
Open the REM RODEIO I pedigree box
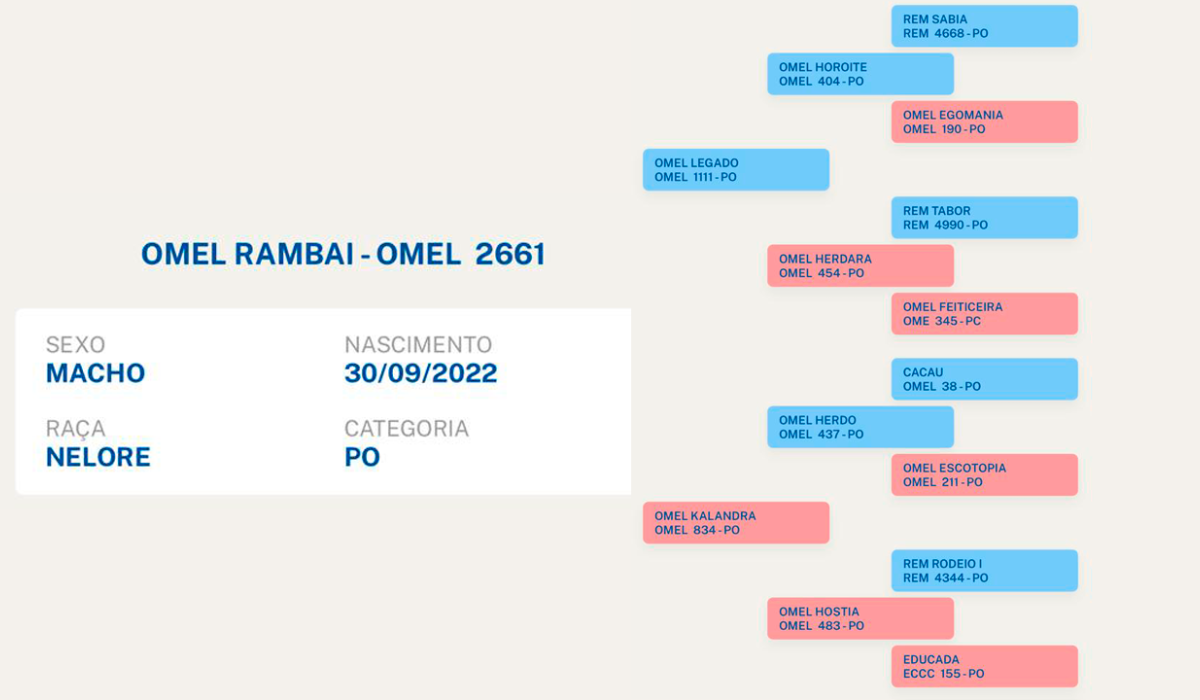(984, 571)
